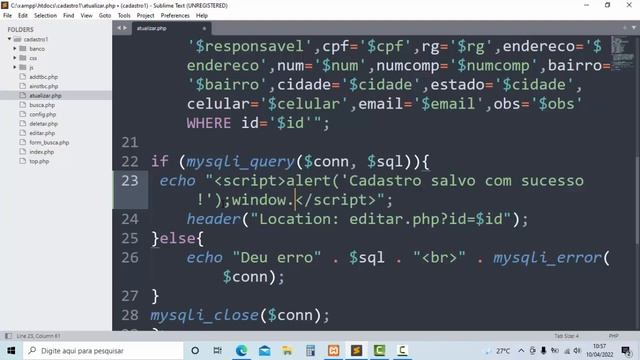The width and height of the screenshot is (640, 360).
Task: Click the file icon beside index.php
Action: [23, 152]
